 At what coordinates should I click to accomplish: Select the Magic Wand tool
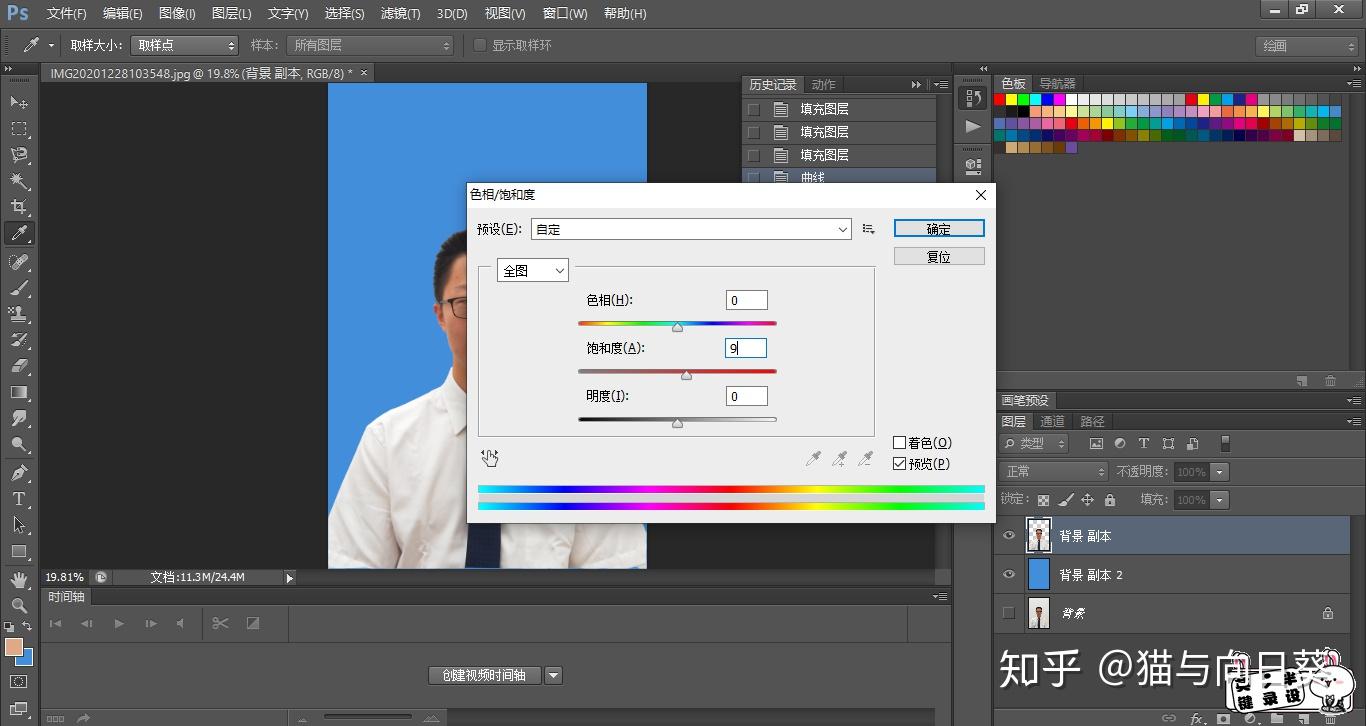(x=19, y=181)
